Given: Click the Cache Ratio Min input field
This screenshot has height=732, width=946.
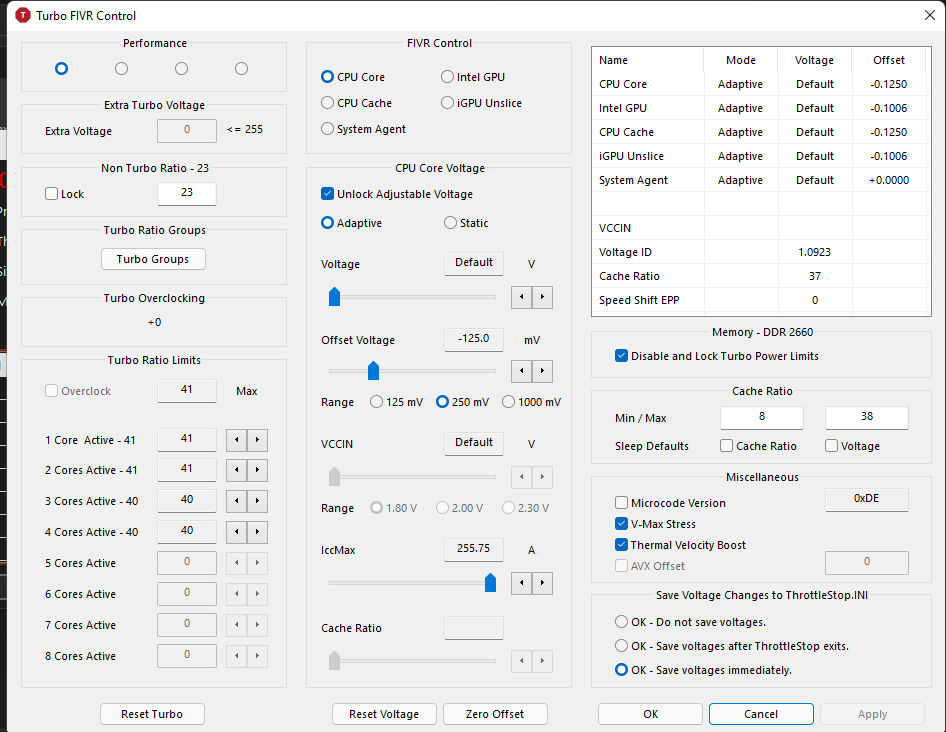Looking at the screenshot, I should (x=762, y=417).
